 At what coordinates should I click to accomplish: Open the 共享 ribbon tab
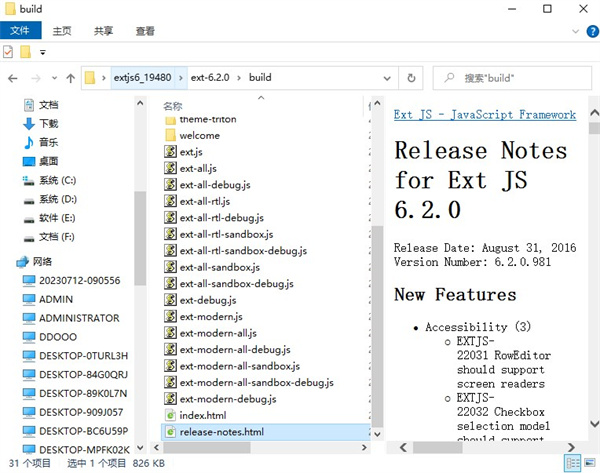tap(103, 31)
